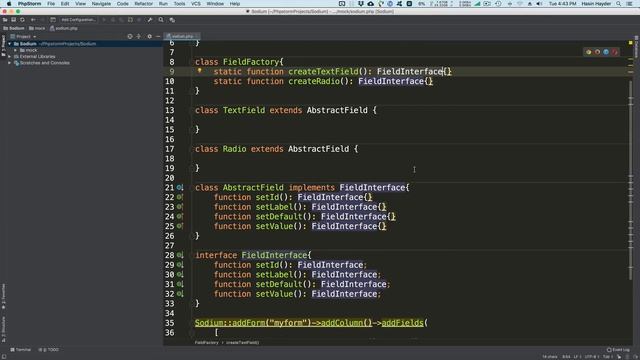This screenshot has height=360, width=640.
Task: Toggle Project side tool window tab
Action: tap(4, 46)
